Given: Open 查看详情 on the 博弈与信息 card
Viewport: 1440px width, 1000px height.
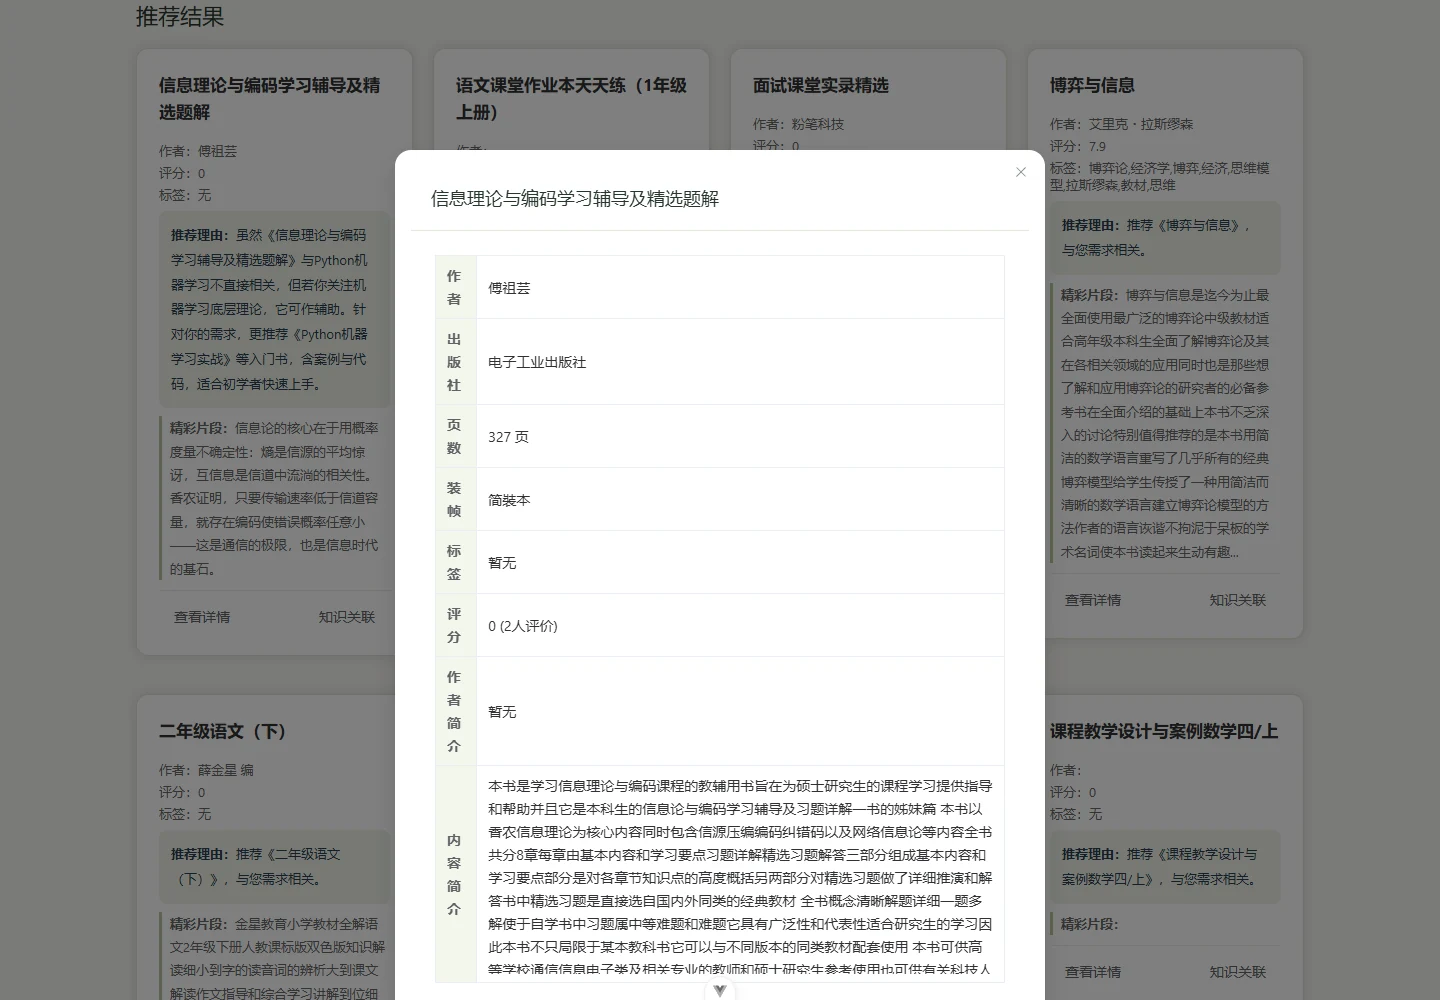Looking at the screenshot, I should pyautogui.click(x=1093, y=600).
